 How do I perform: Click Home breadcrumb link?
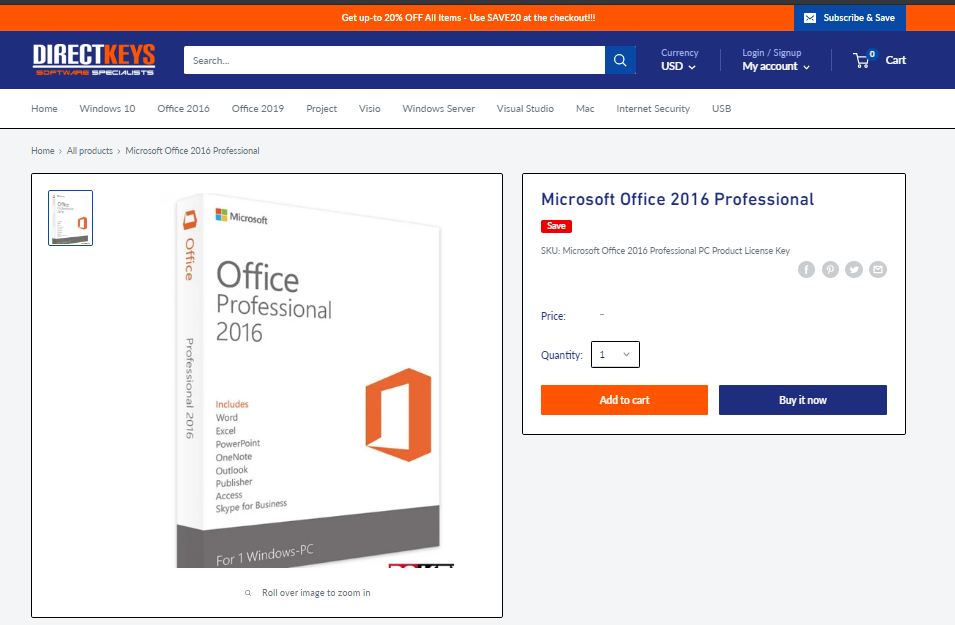point(43,150)
